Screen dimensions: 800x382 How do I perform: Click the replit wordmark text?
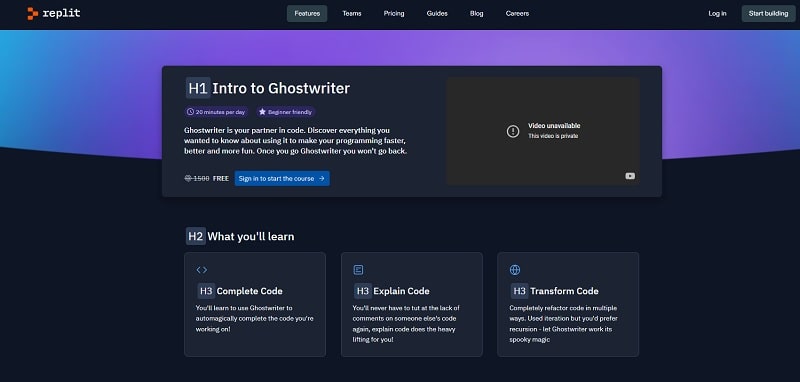(x=62, y=13)
